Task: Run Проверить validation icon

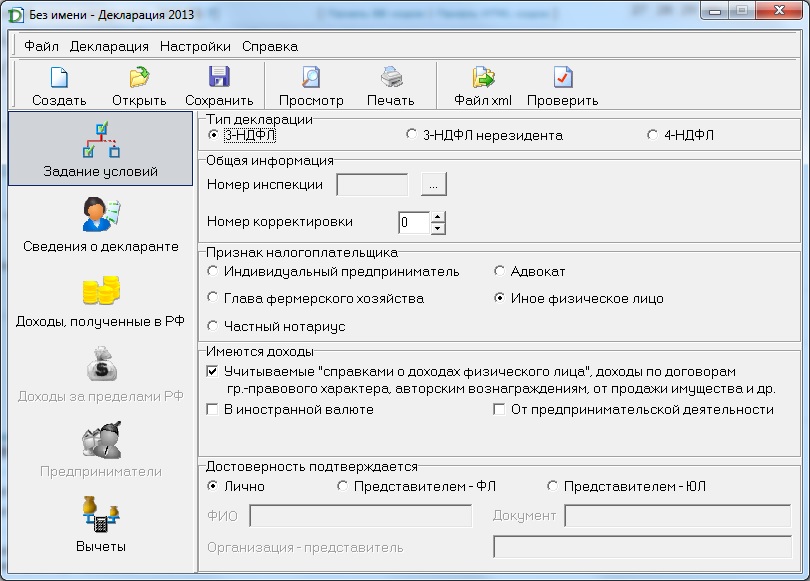Action: coord(562,78)
